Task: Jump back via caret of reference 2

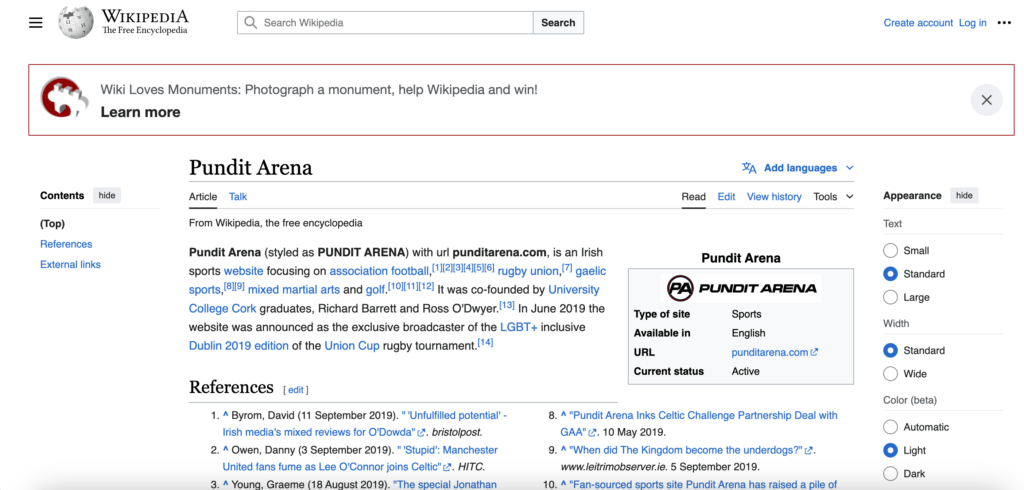Action: pyautogui.click(x=226, y=449)
